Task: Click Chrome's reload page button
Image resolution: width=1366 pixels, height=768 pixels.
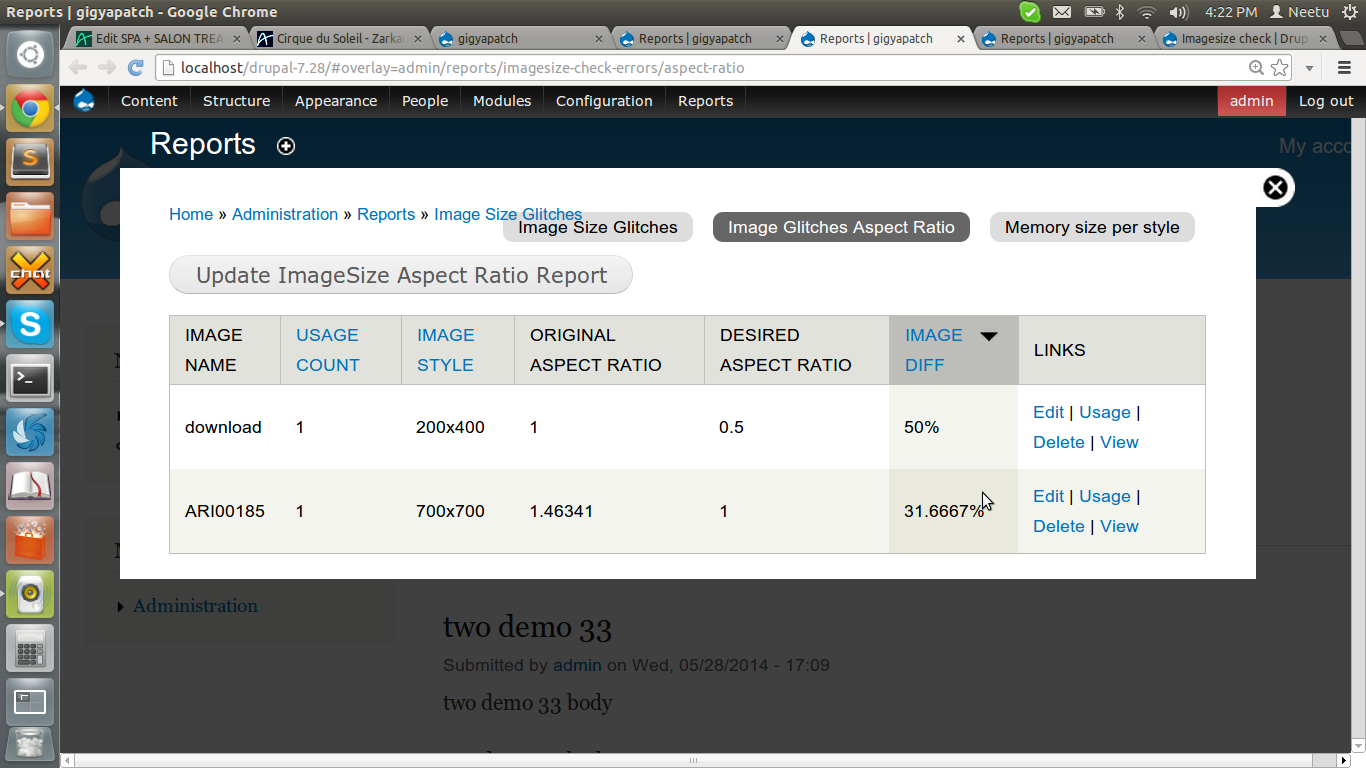Action: (x=136, y=68)
